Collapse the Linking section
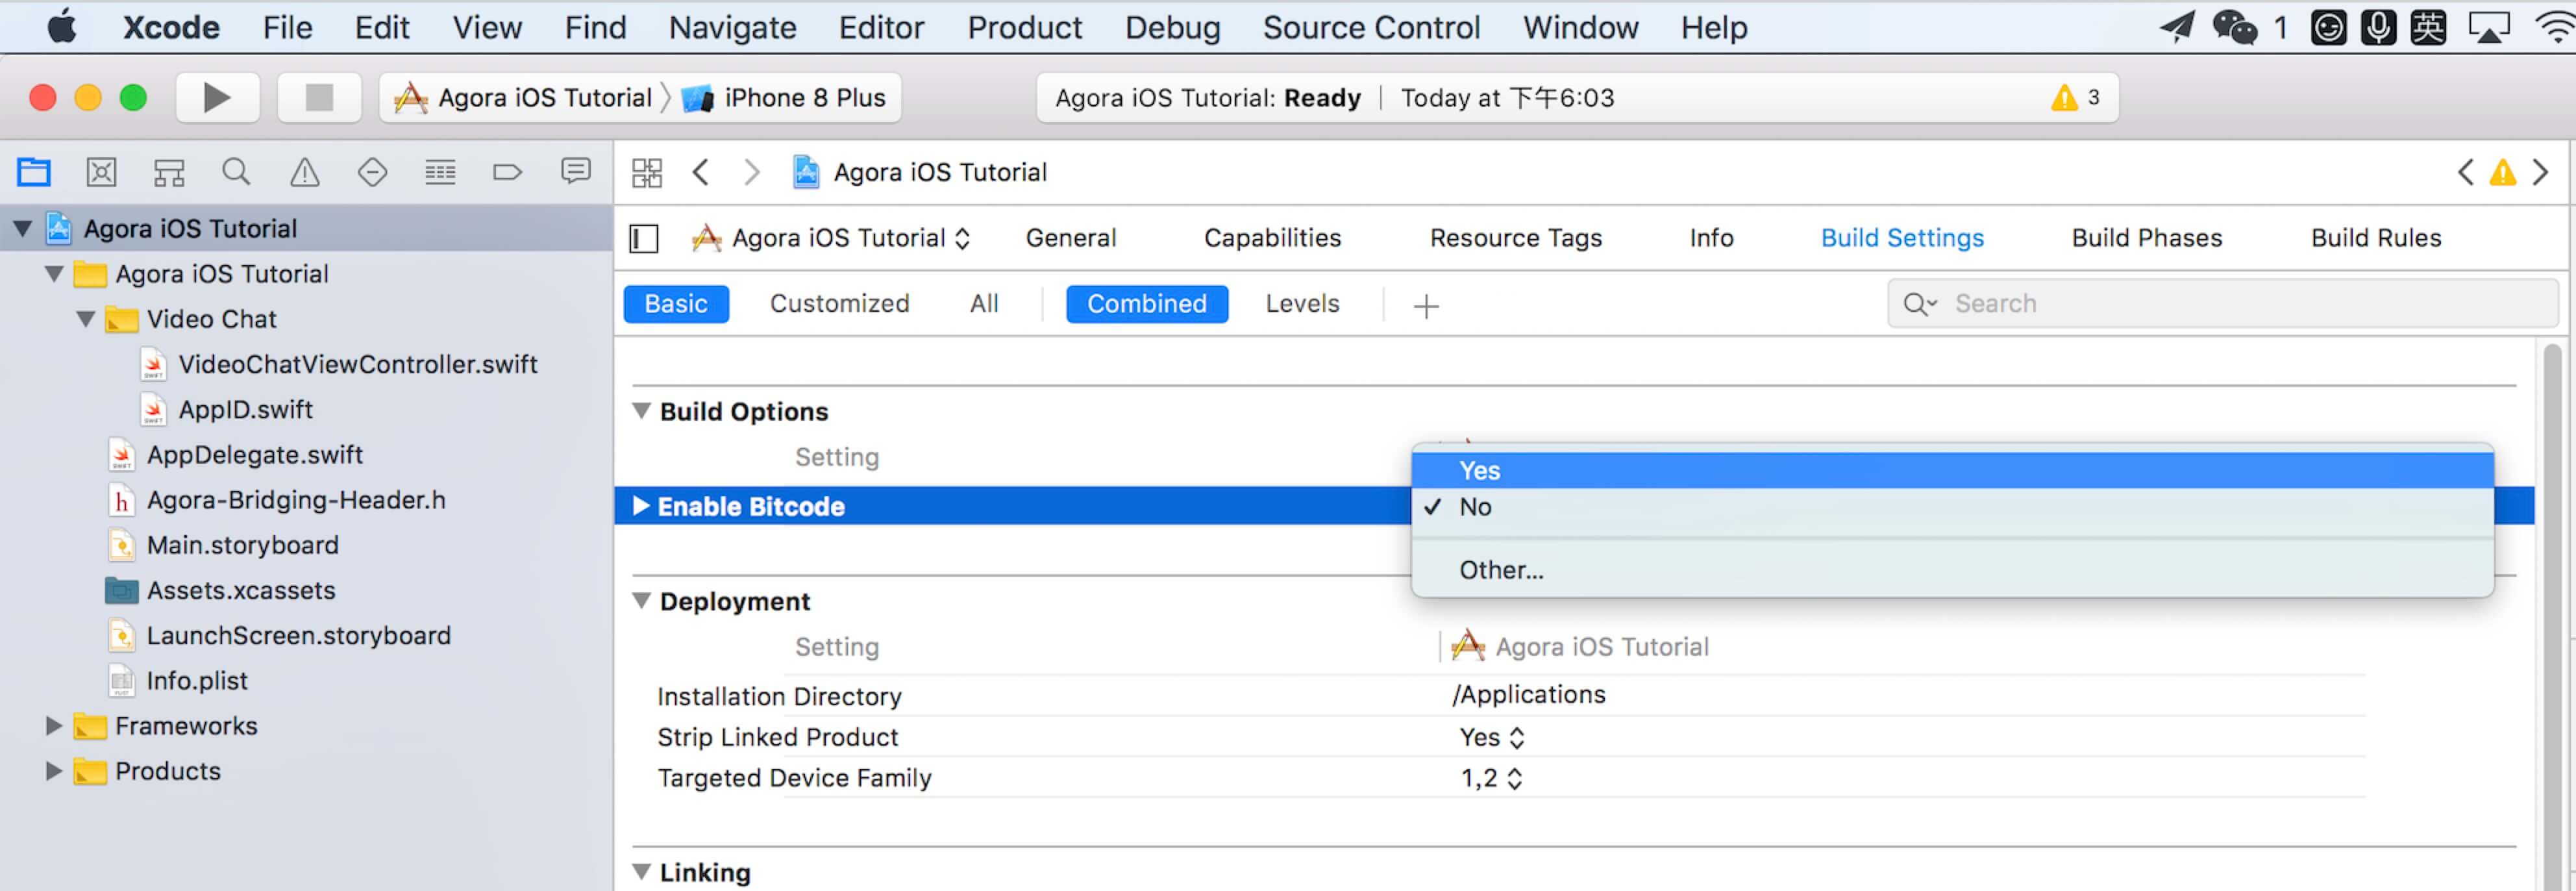The width and height of the screenshot is (2576, 891). point(642,872)
